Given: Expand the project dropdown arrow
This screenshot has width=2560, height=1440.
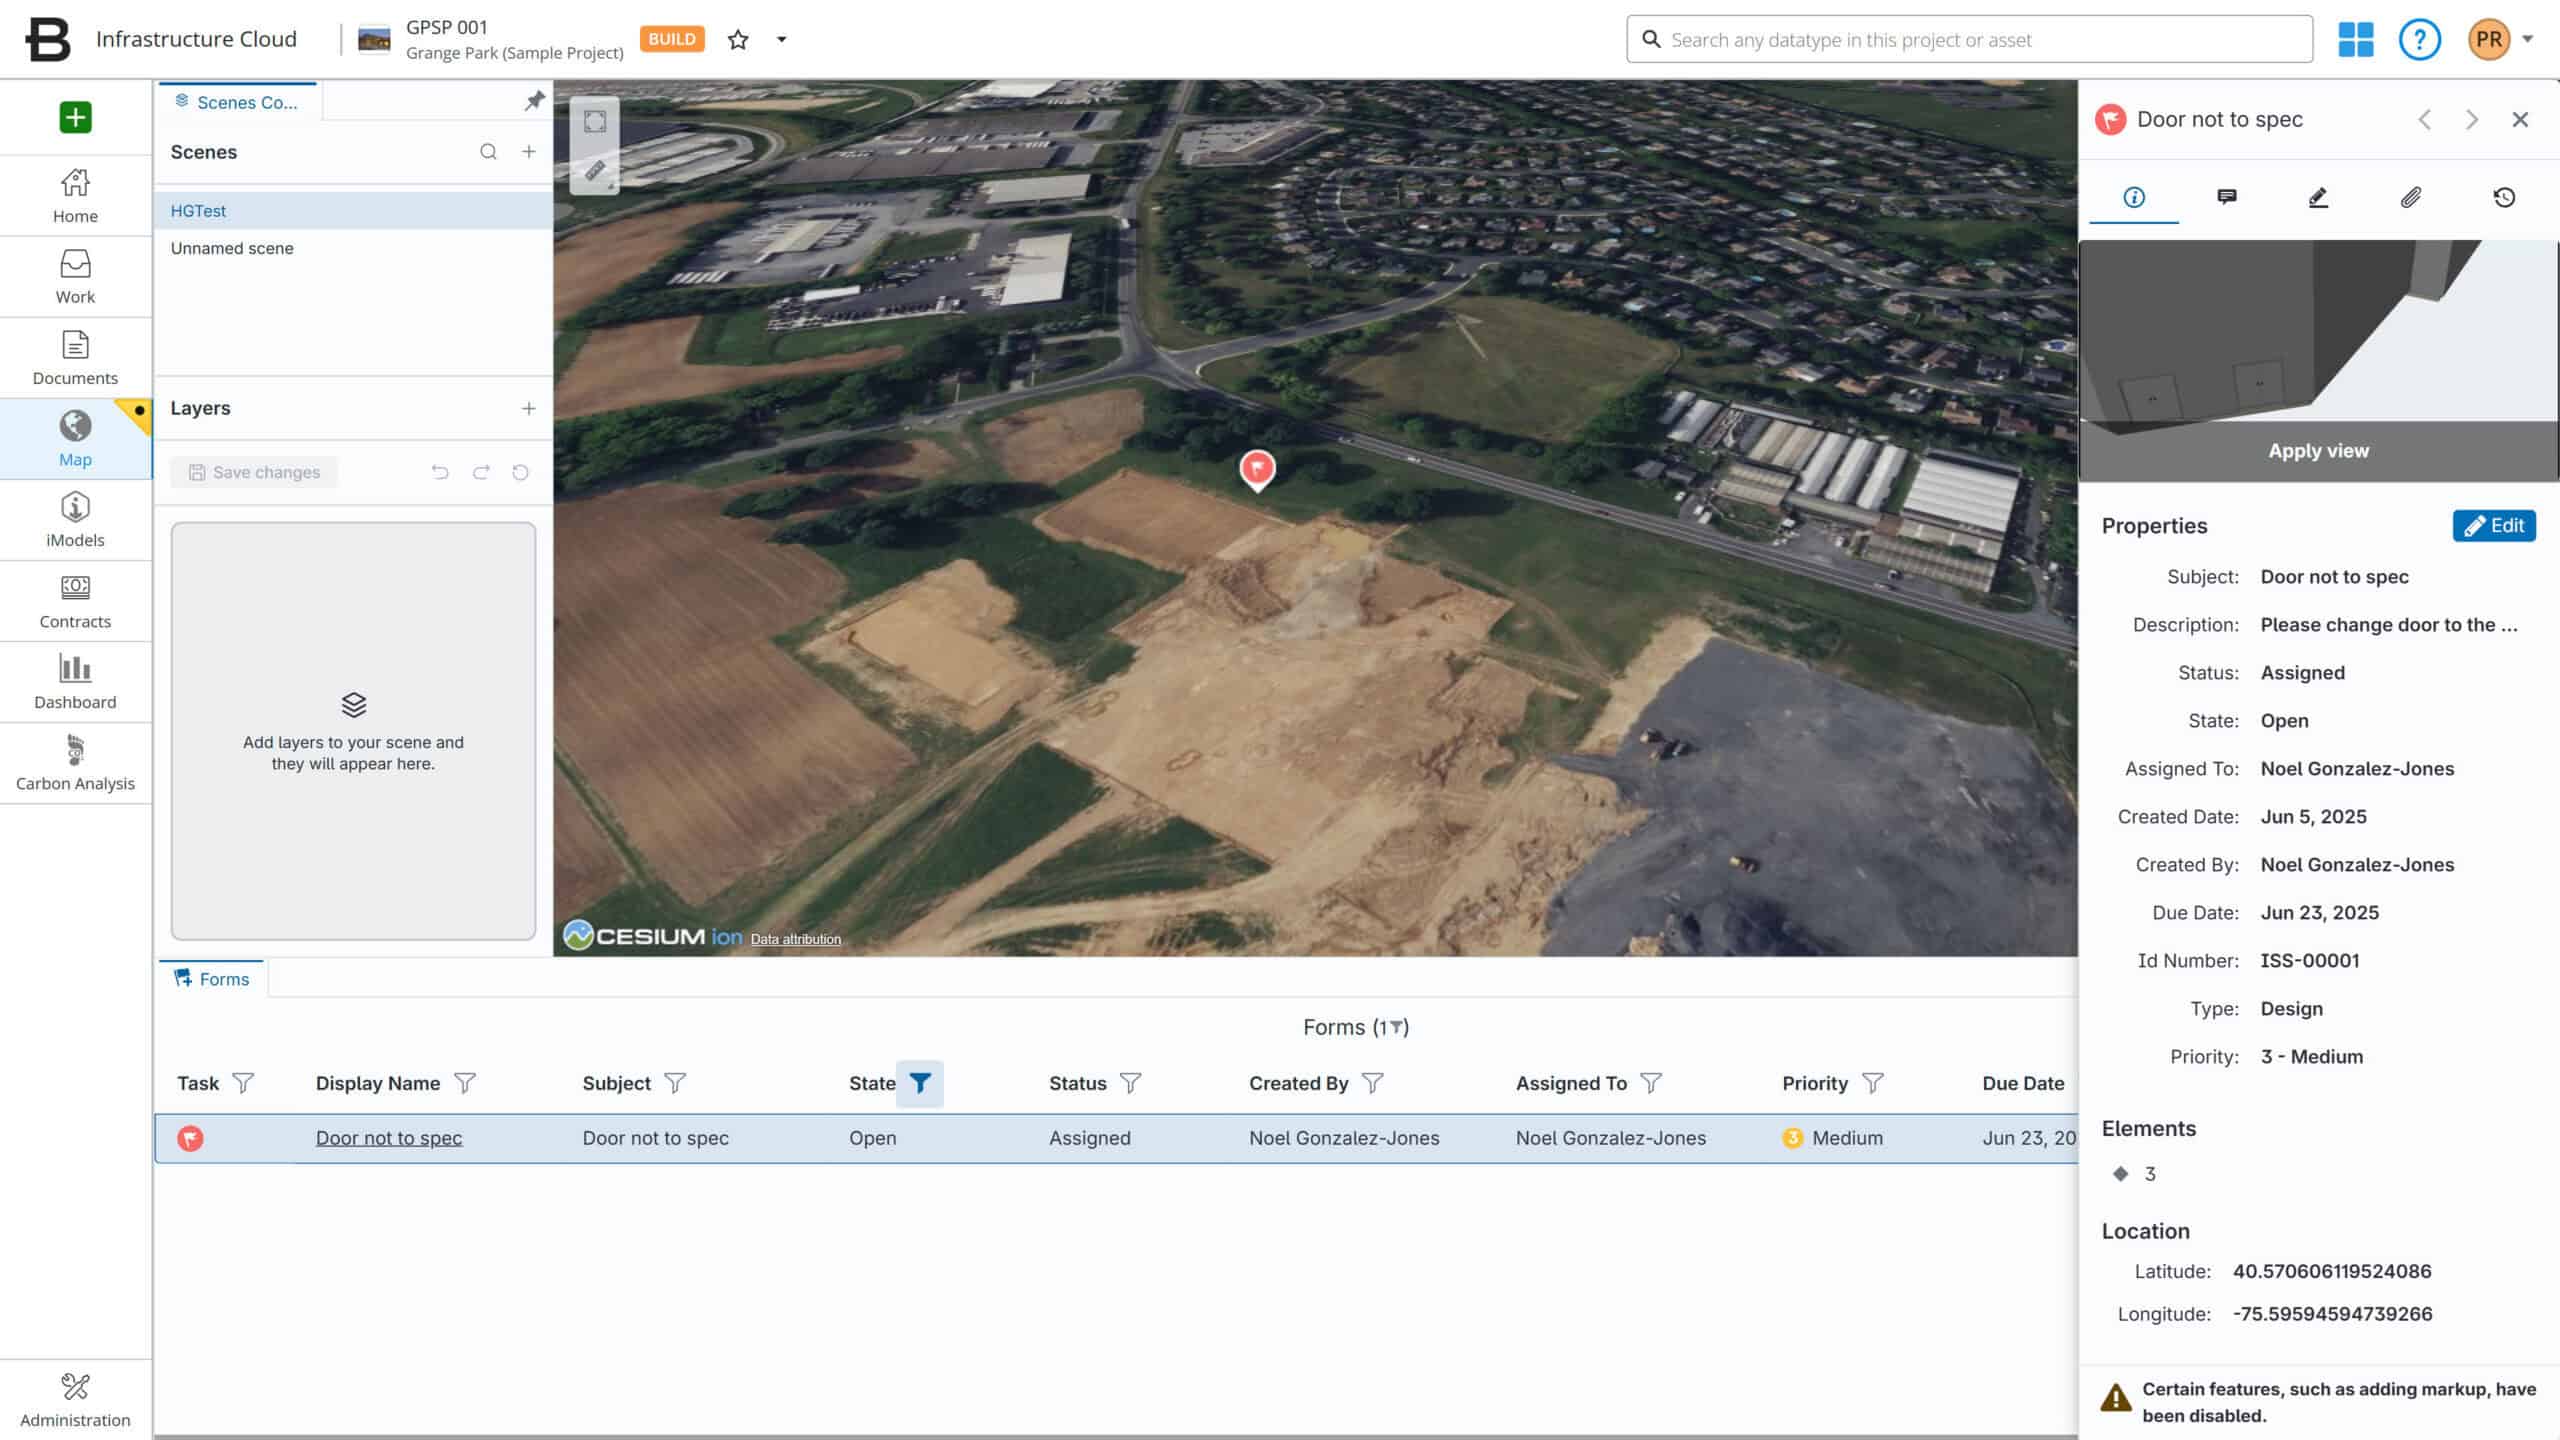Looking at the screenshot, I should [x=782, y=40].
